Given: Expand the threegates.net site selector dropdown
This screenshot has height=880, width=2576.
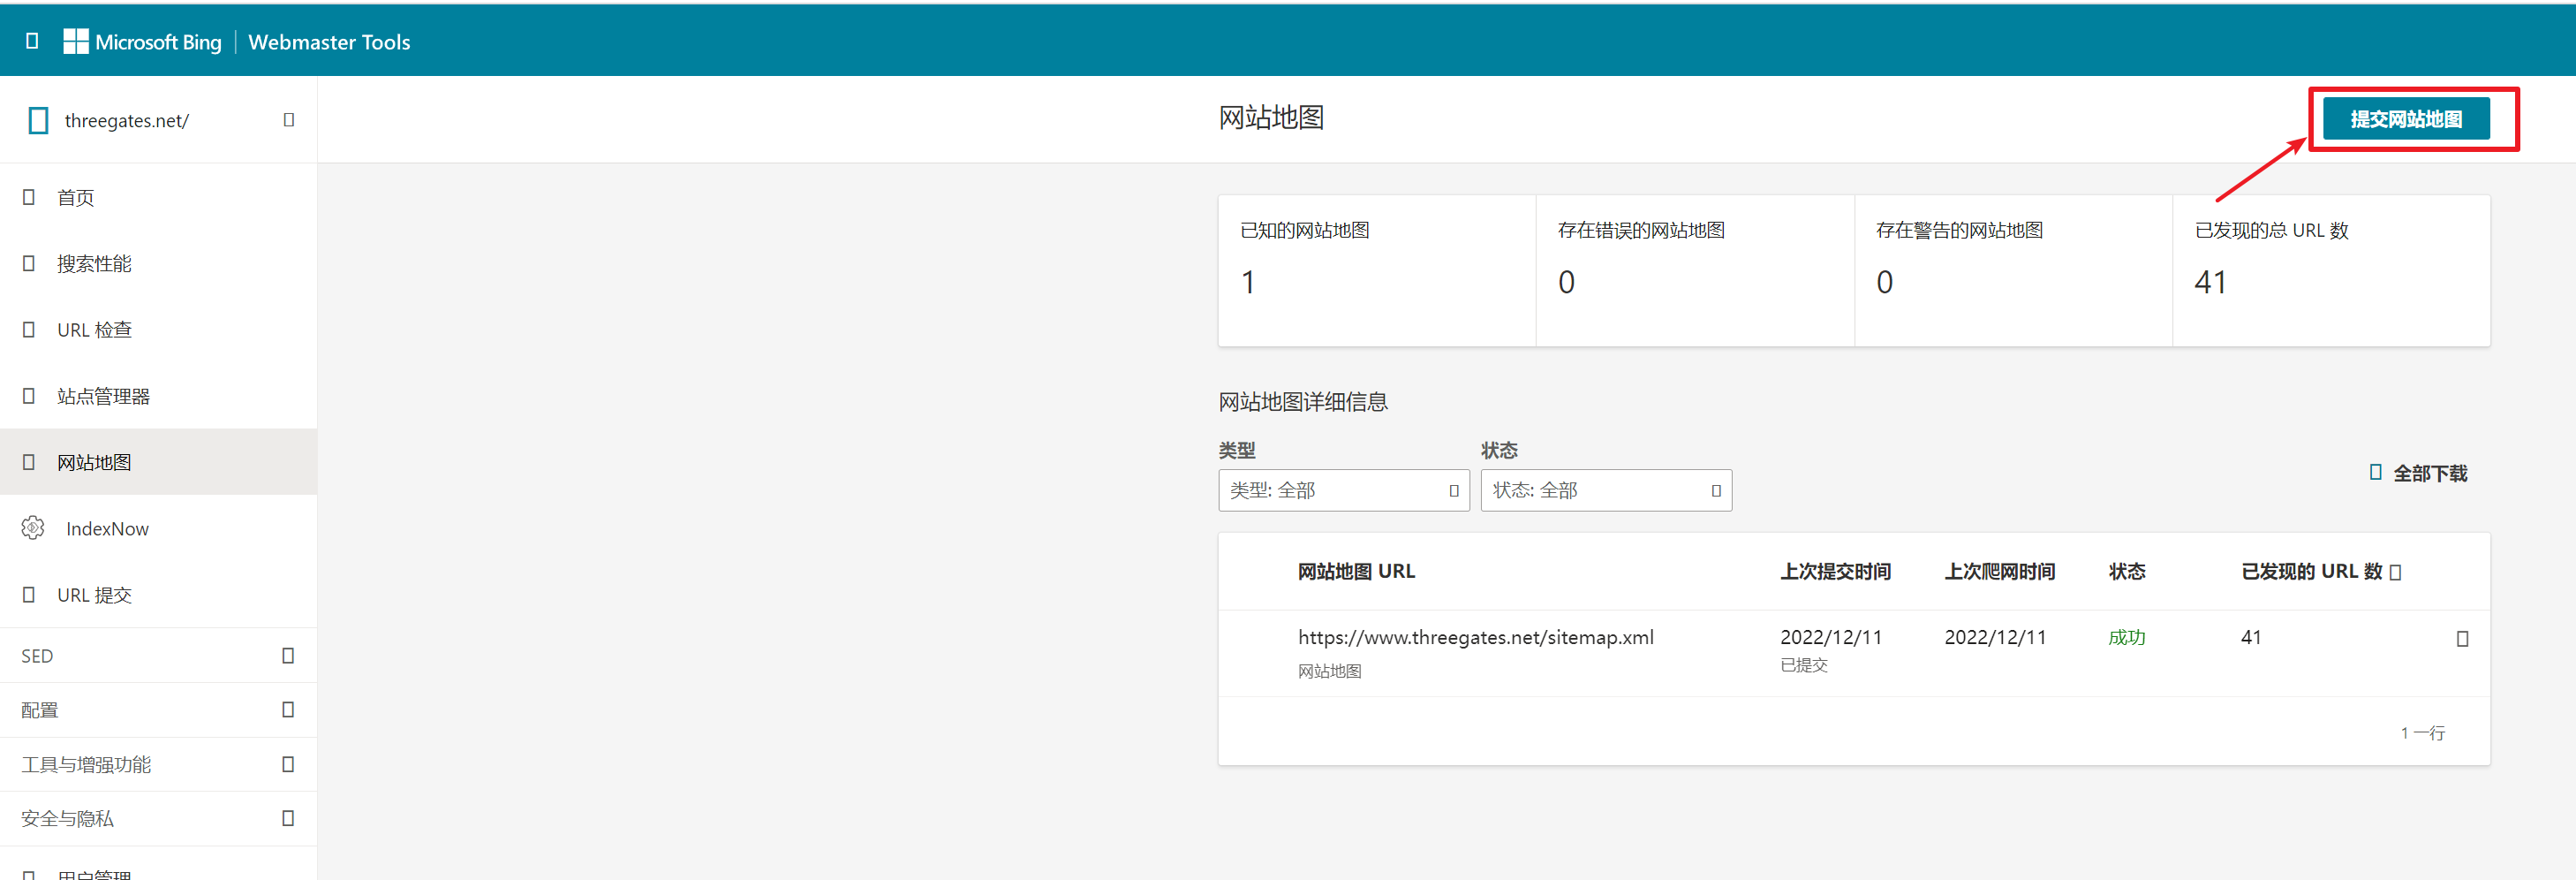Looking at the screenshot, I should point(288,120).
